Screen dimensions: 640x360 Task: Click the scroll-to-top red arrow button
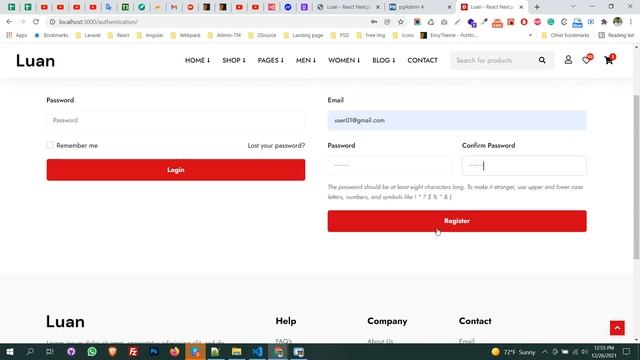(617, 328)
